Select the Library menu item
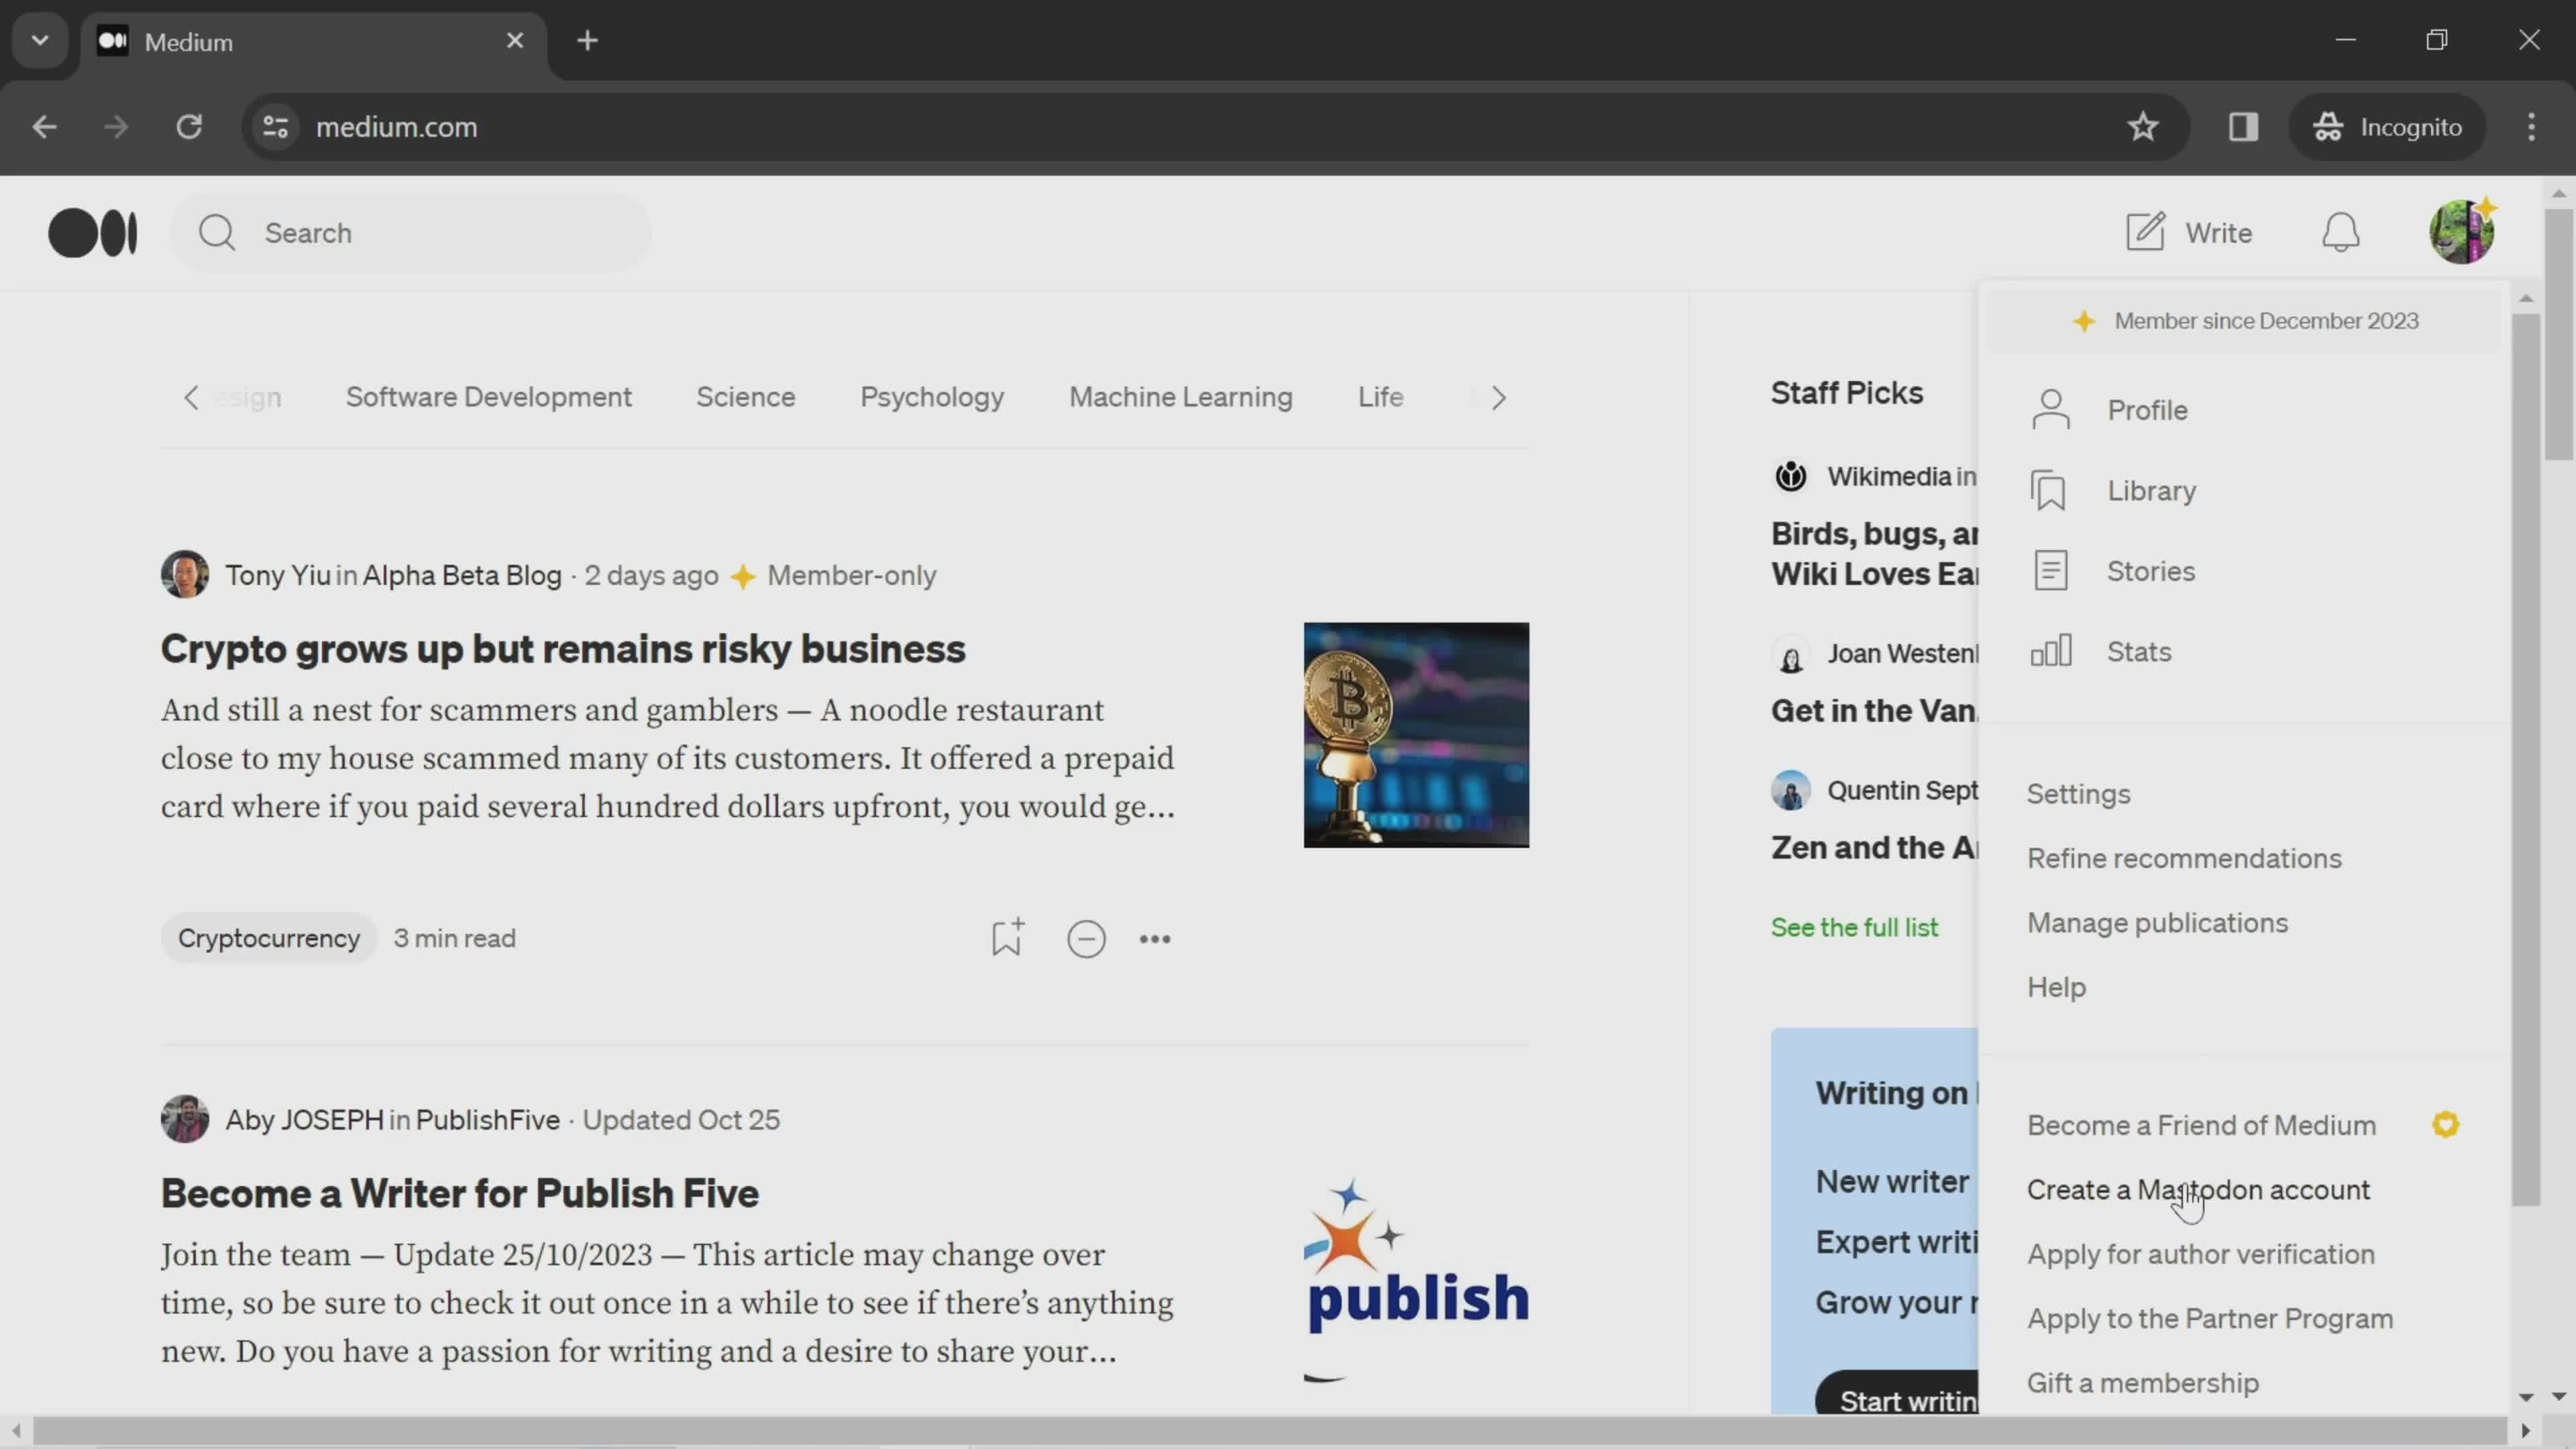The image size is (2576, 1449). click(2151, 490)
